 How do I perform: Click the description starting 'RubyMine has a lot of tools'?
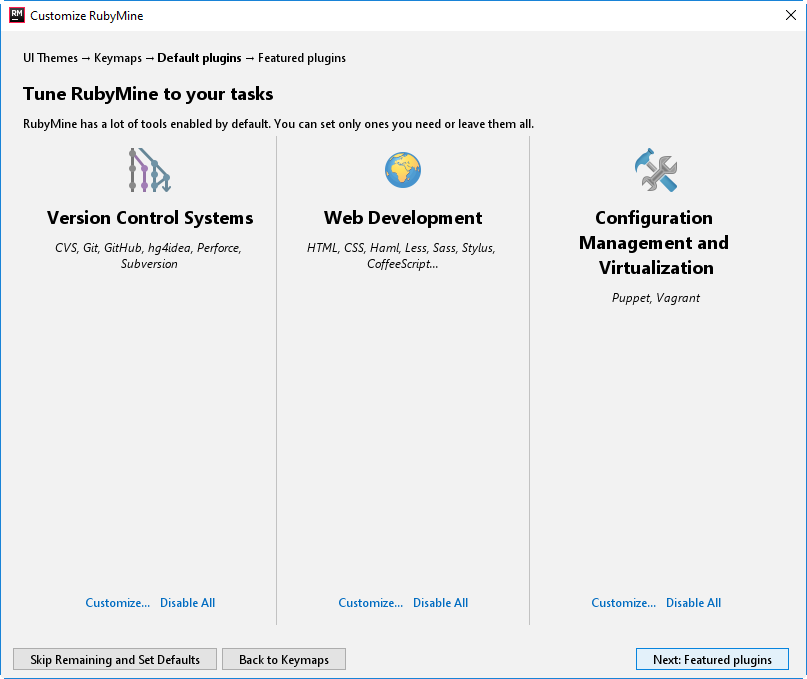tap(278, 124)
